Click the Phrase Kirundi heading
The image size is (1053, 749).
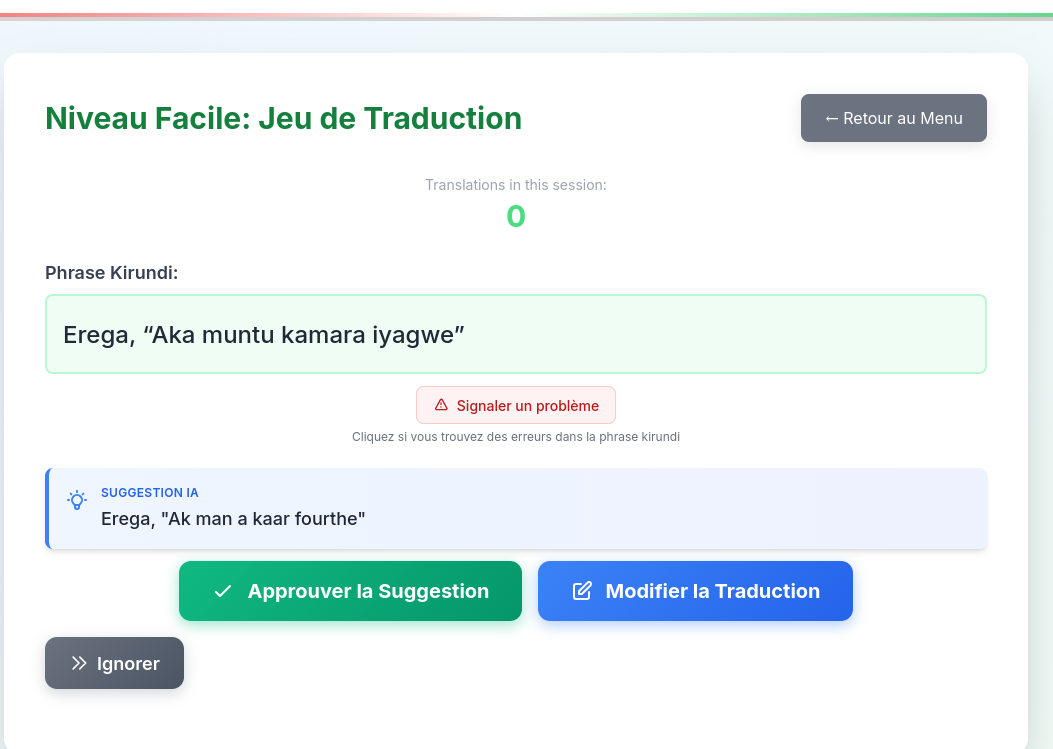(110, 272)
